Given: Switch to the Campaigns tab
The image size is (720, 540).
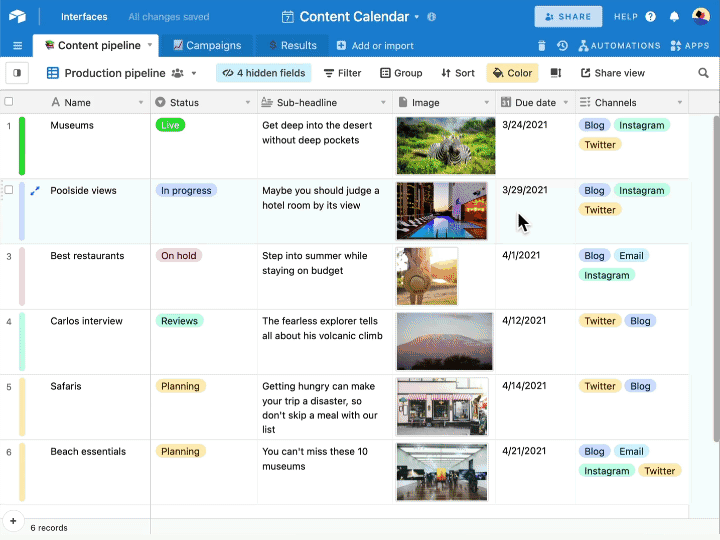Looking at the screenshot, I should 207,45.
